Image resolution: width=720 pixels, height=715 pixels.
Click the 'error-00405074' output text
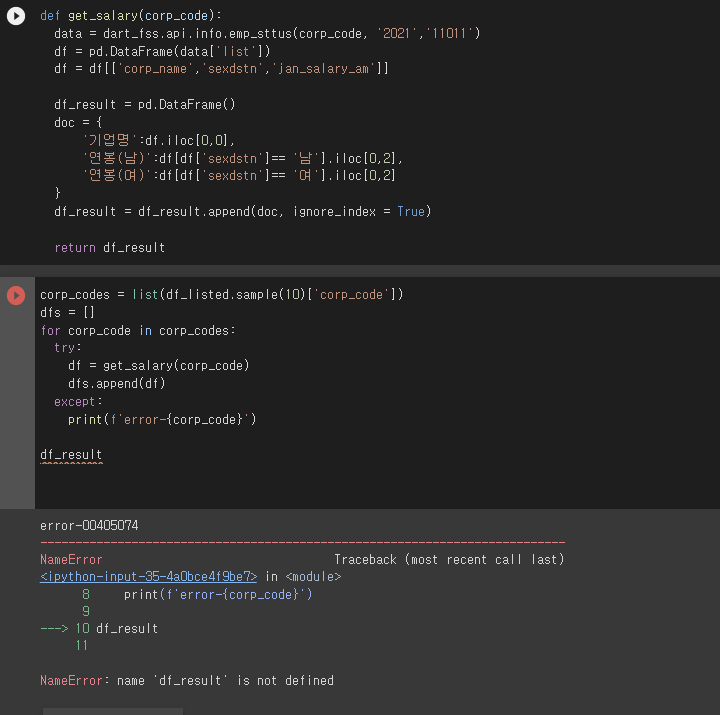(x=89, y=525)
